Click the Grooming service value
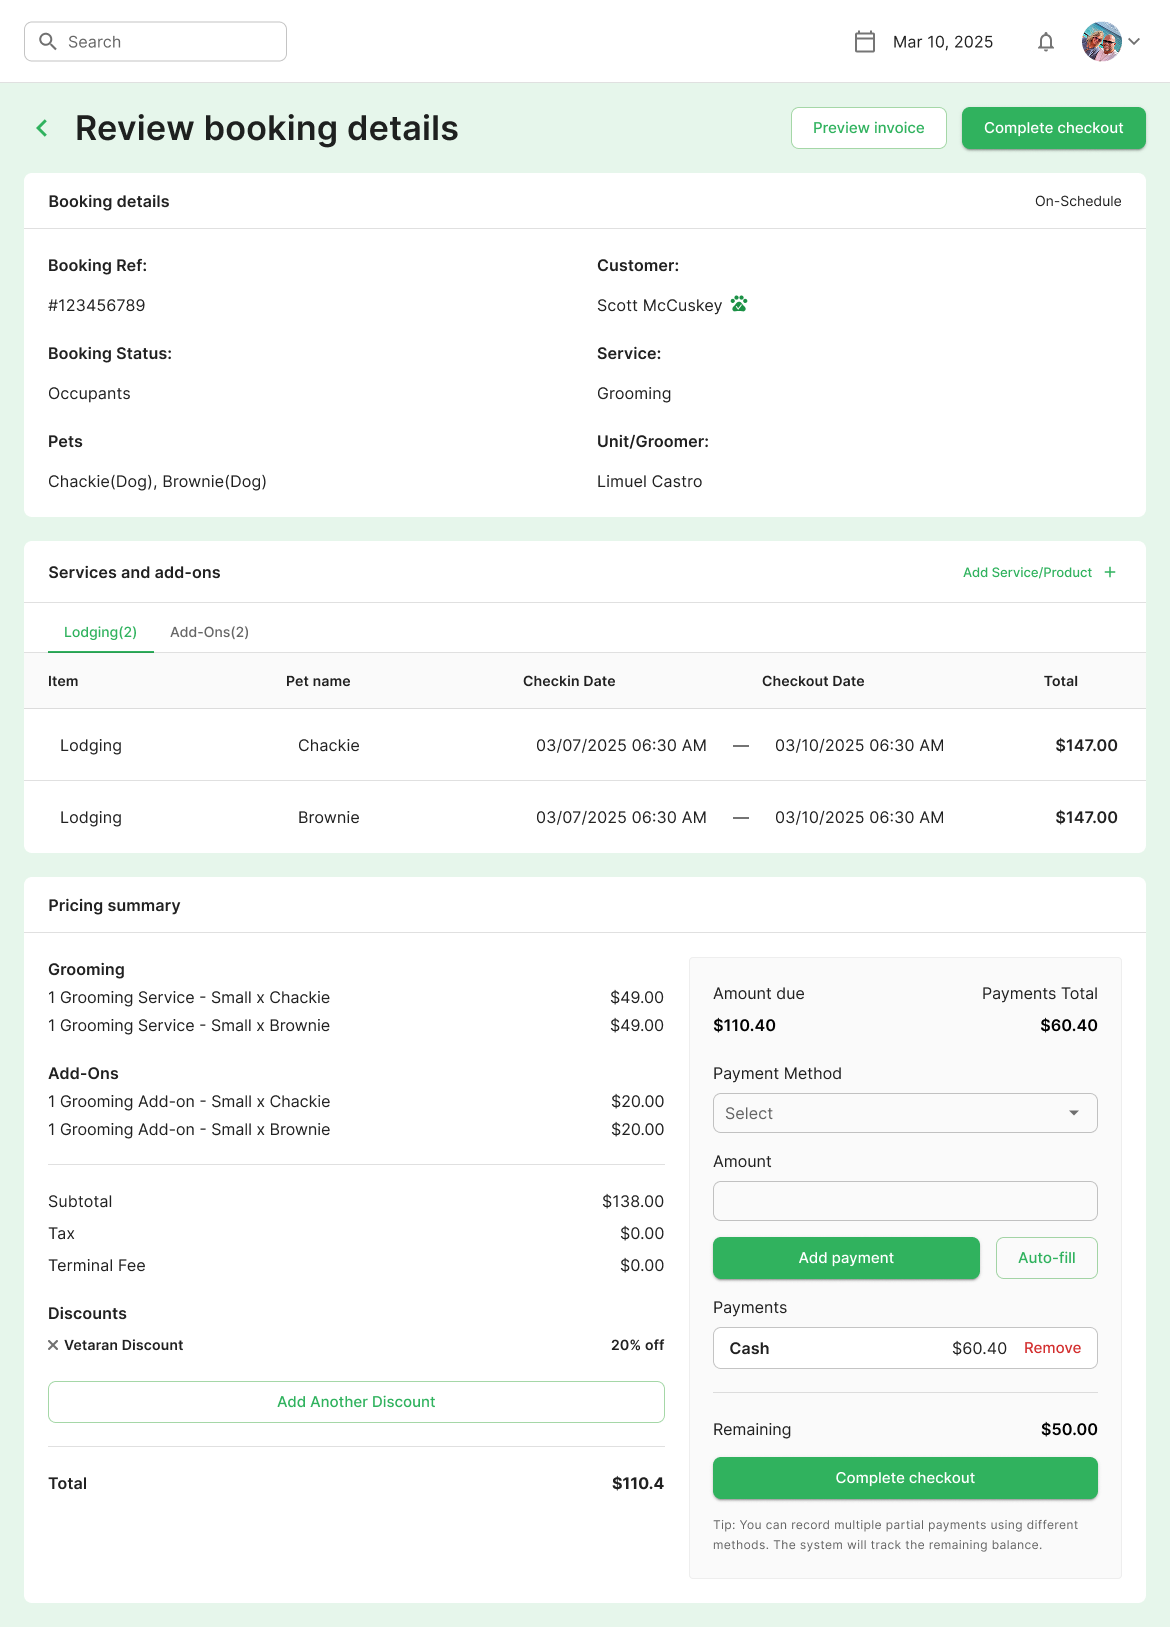 (x=634, y=393)
